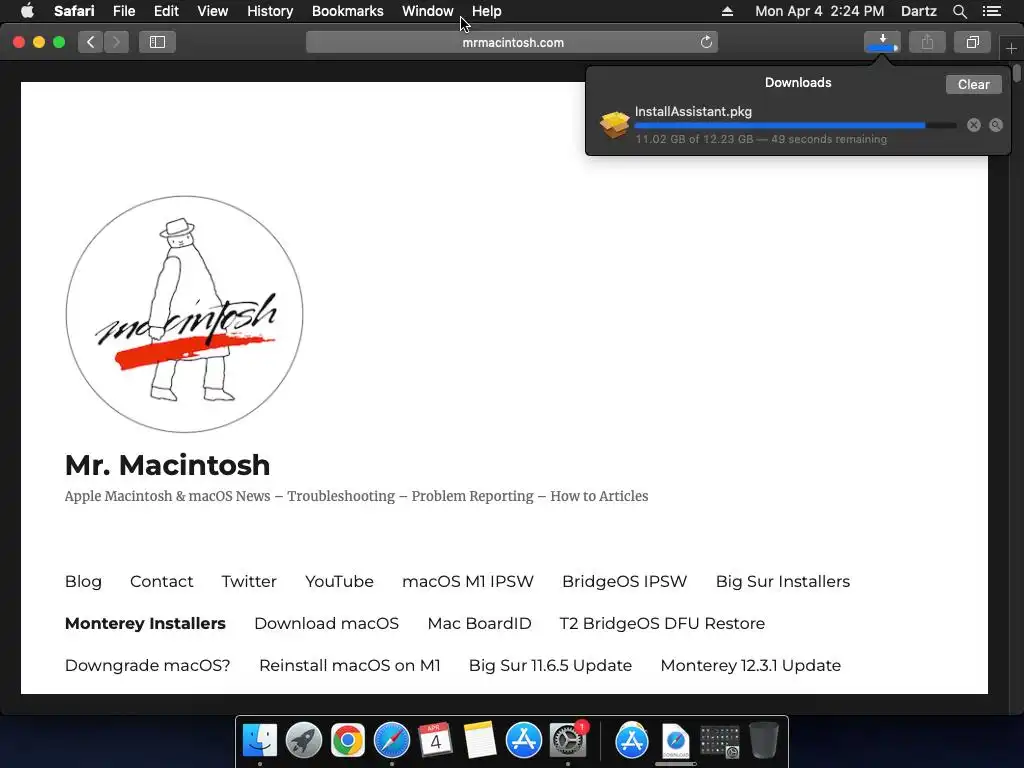Open the macOS M1 IPSW link
The width and height of the screenshot is (1024, 768).
468,581
